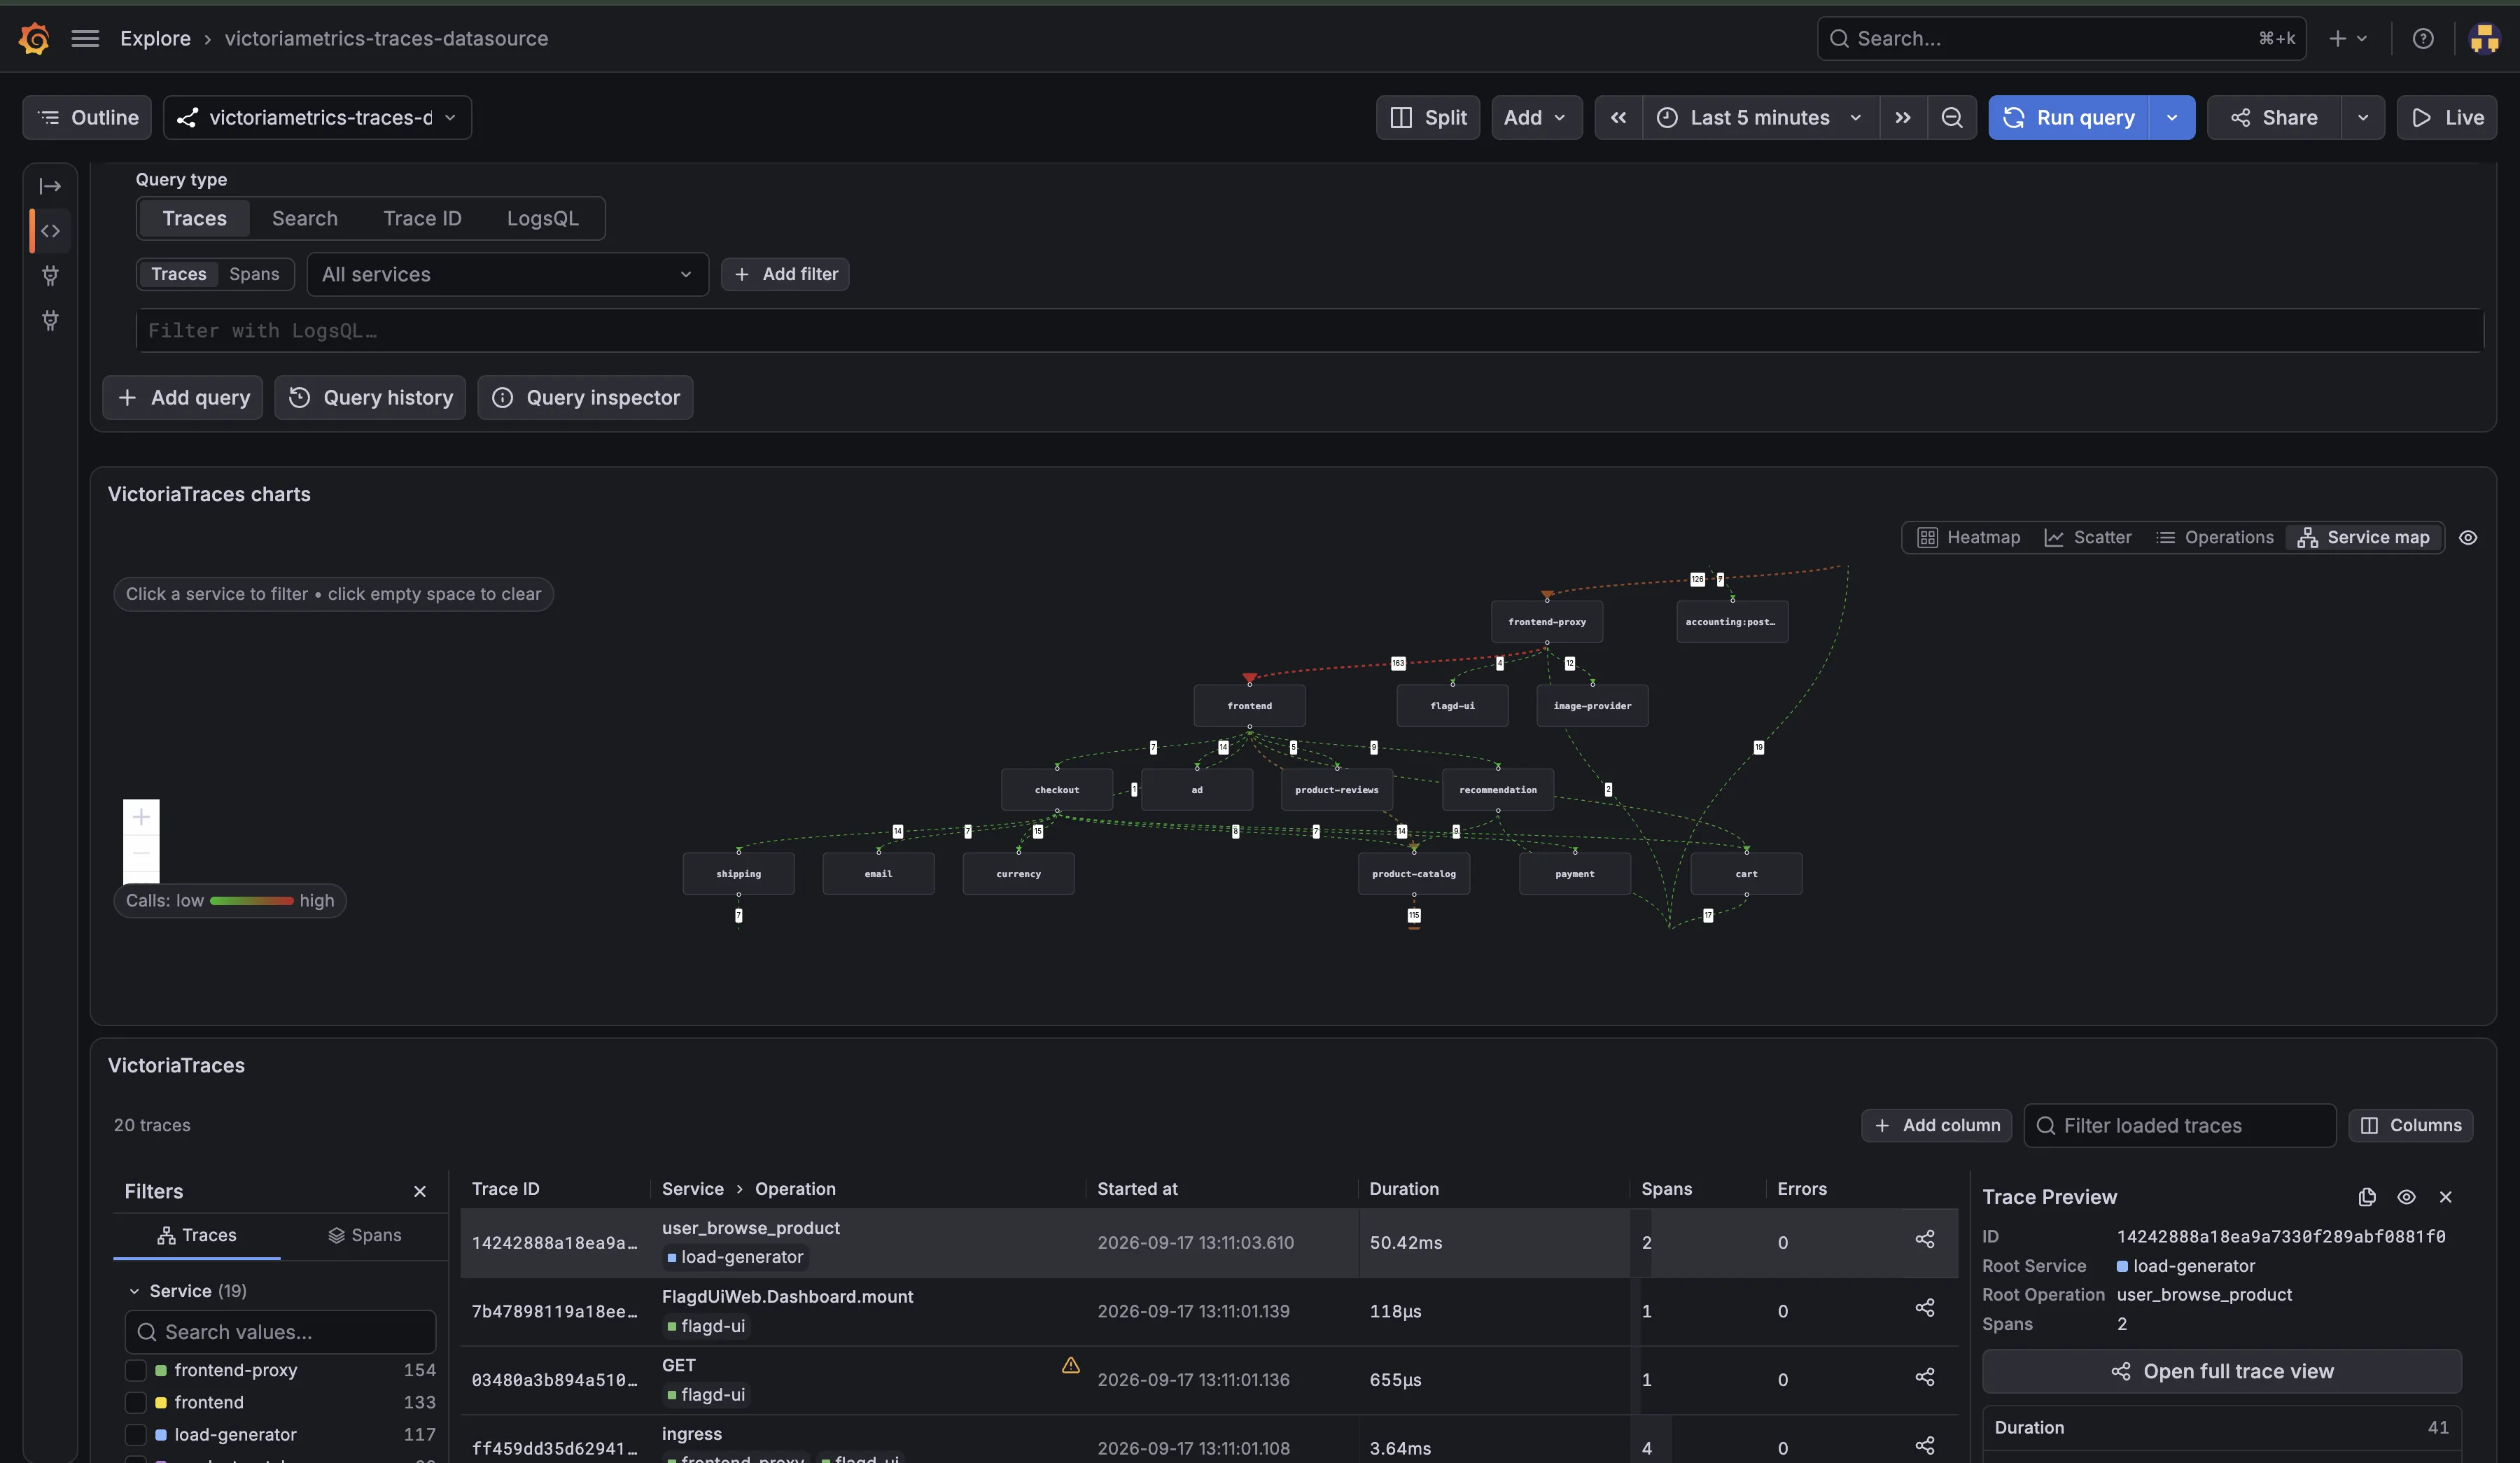Share the user_browse_product trace row
Viewport: 2520px width, 1463px height.
(x=1924, y=1239)
